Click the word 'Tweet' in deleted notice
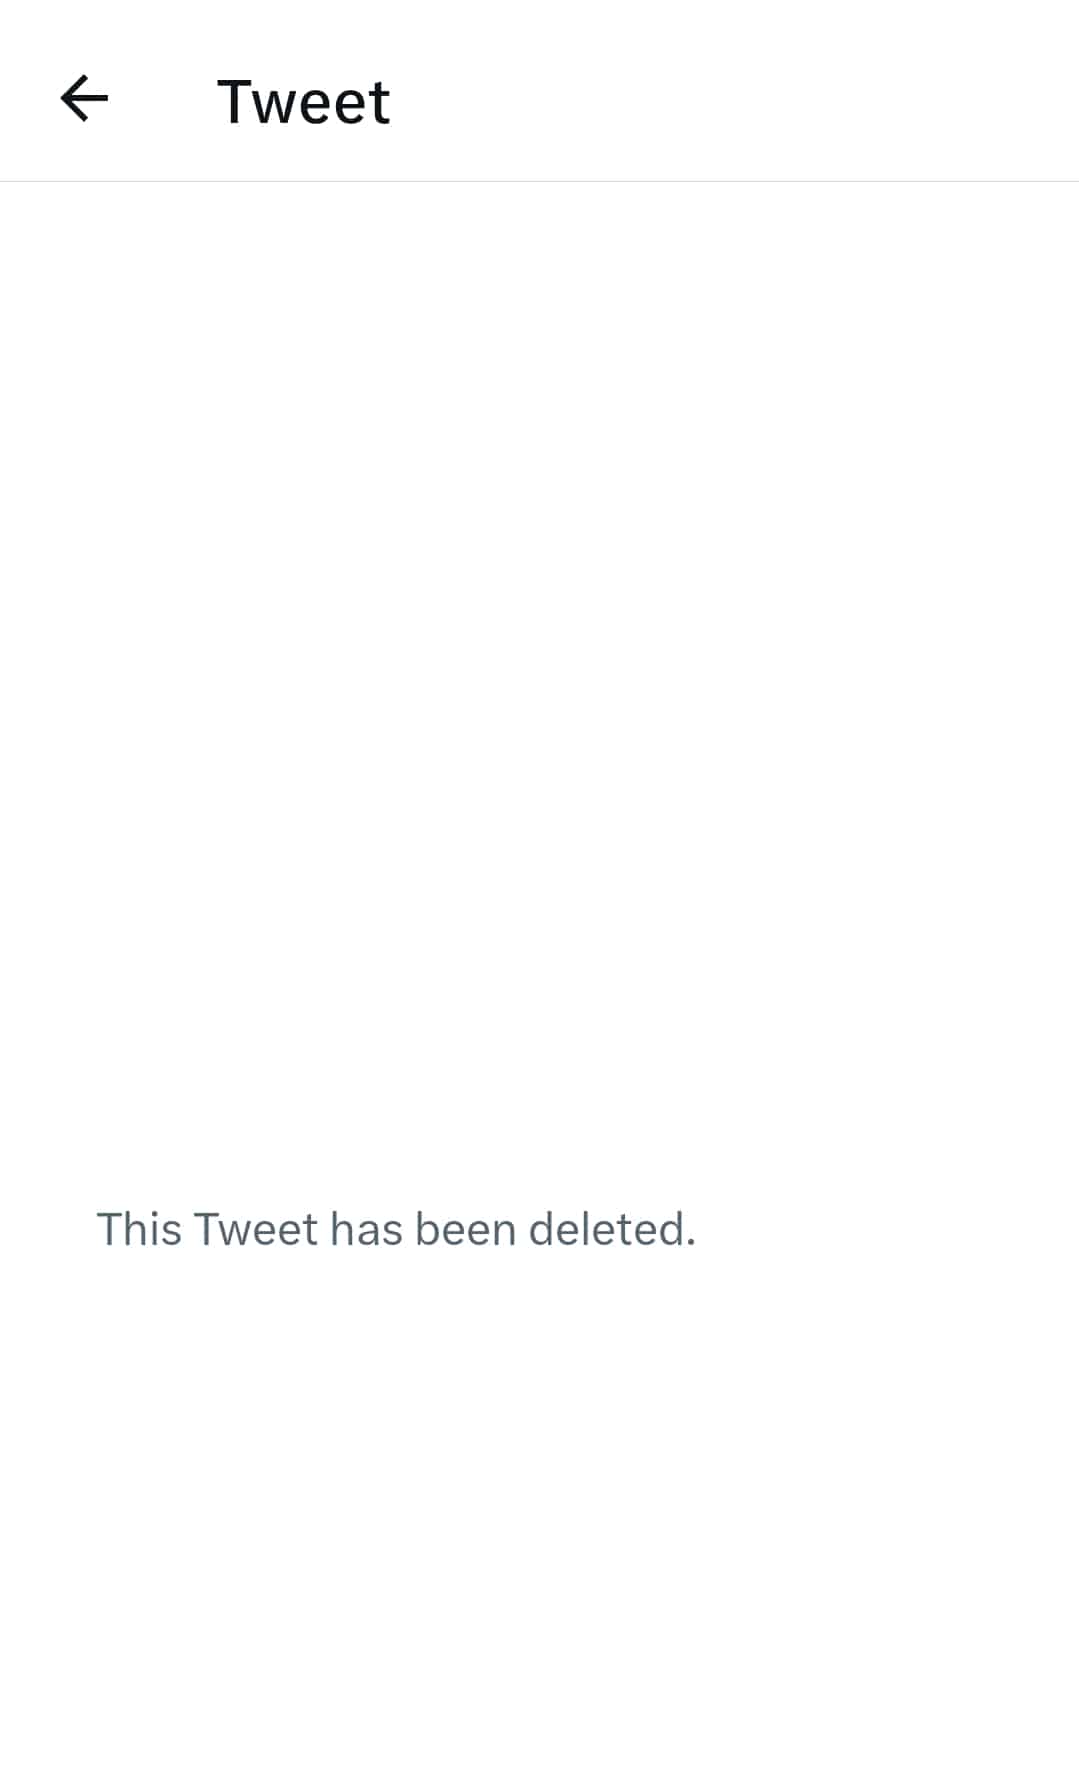The image size is (1079, 1778). (x=256, y=1229)
